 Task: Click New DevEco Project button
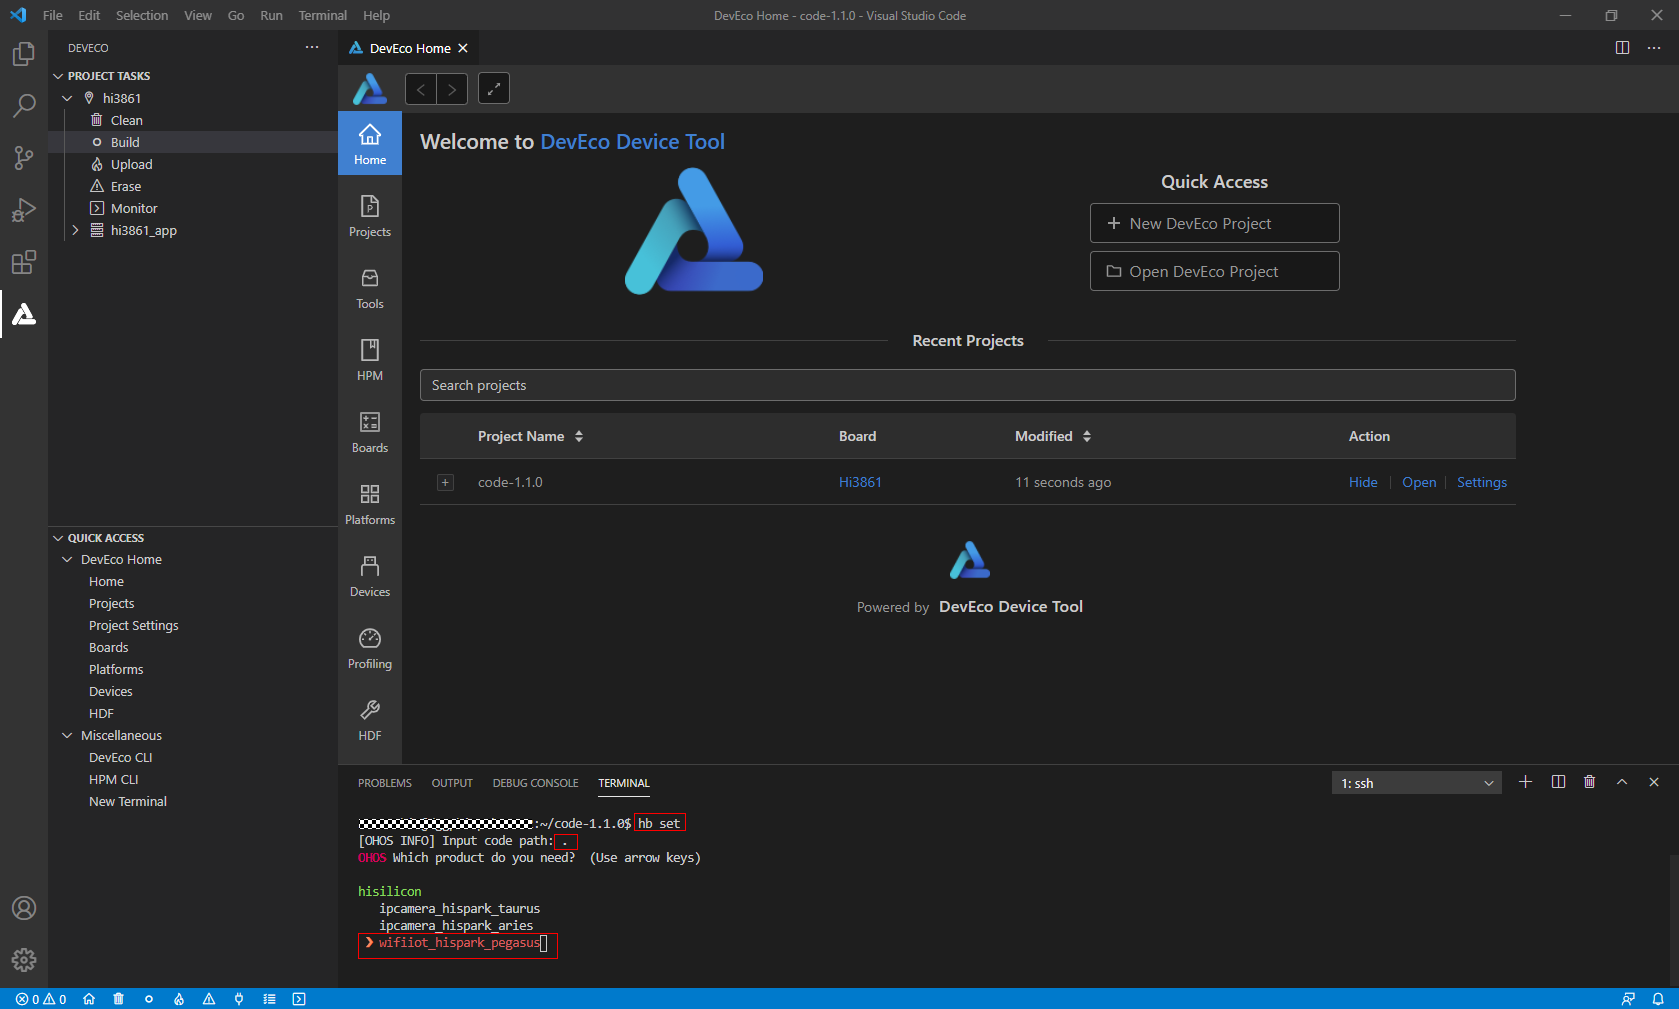click(1214, 223)
